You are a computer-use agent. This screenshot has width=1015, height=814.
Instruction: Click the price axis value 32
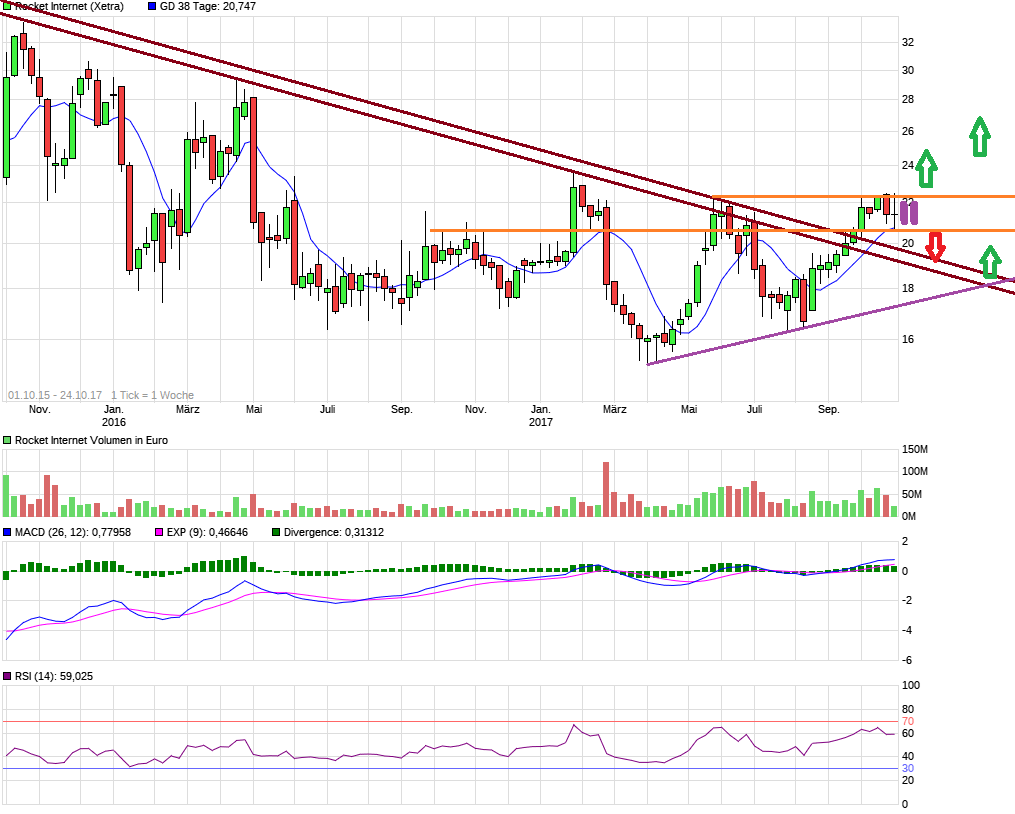pos(908,42)
